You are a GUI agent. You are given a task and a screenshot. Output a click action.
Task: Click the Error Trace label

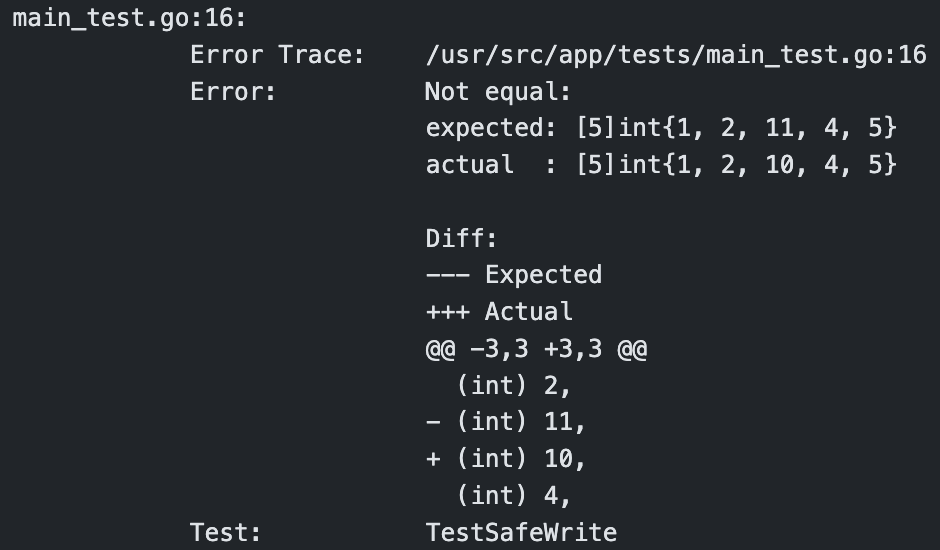coord(277,55)
